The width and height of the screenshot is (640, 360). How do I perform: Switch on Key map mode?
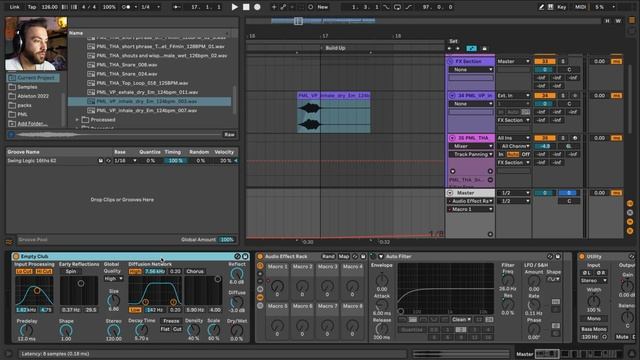point(562,7)
